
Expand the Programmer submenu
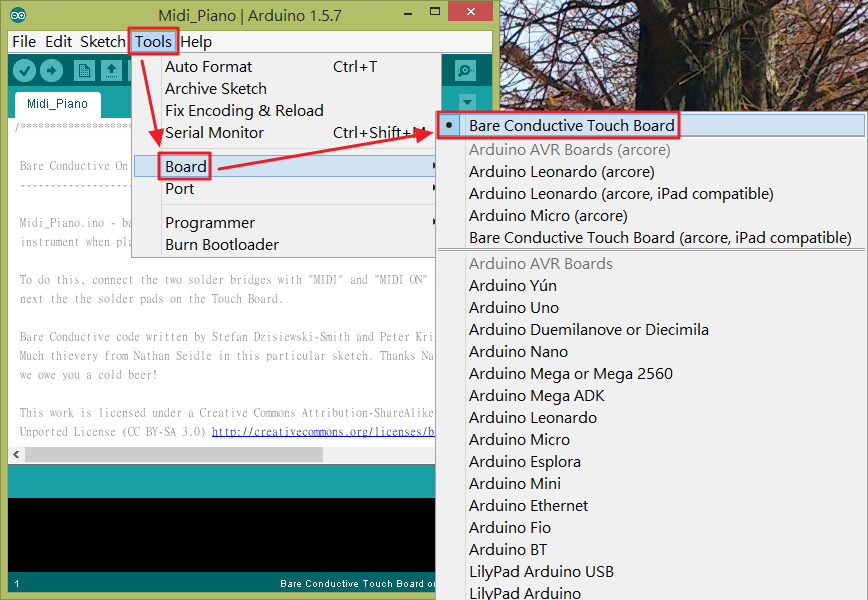click(x=285, y=223)
